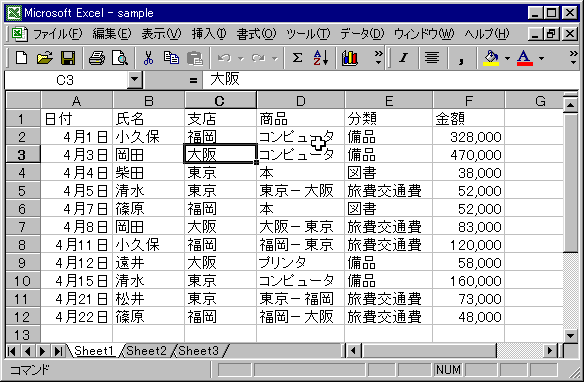Click the Select All corner button
584x382 pixels.
pyautogui.click(x=23, y=101)
